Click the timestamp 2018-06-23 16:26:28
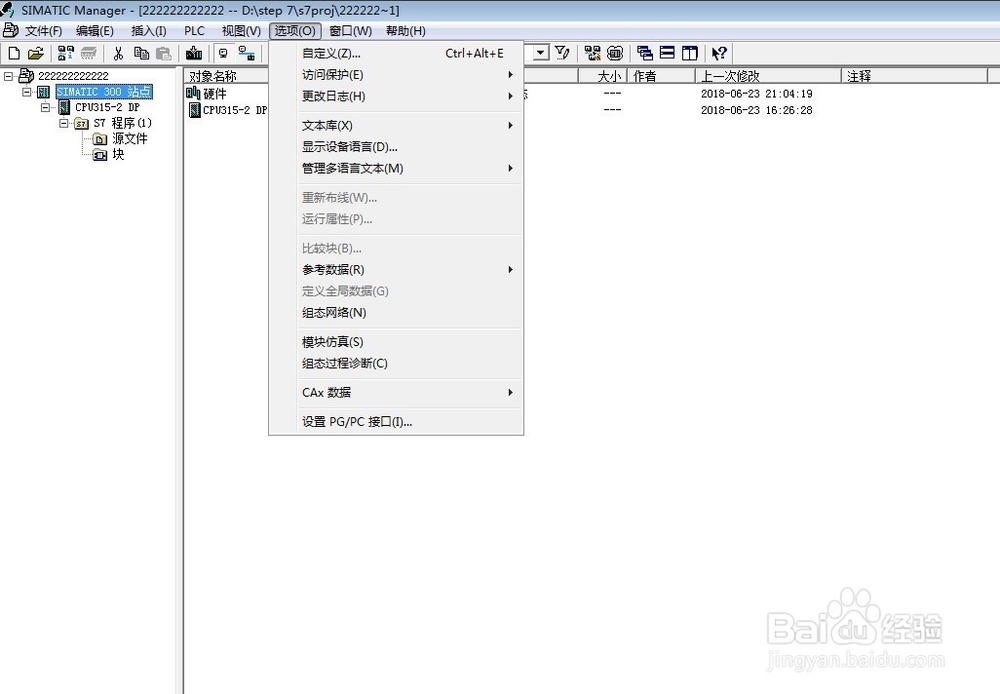This screenshot has height=694, width=1000. 756,110
